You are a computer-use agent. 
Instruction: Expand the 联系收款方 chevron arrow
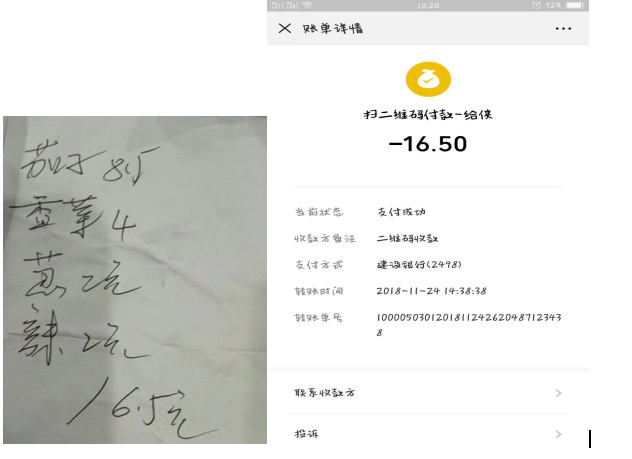[x=559, y=393]
